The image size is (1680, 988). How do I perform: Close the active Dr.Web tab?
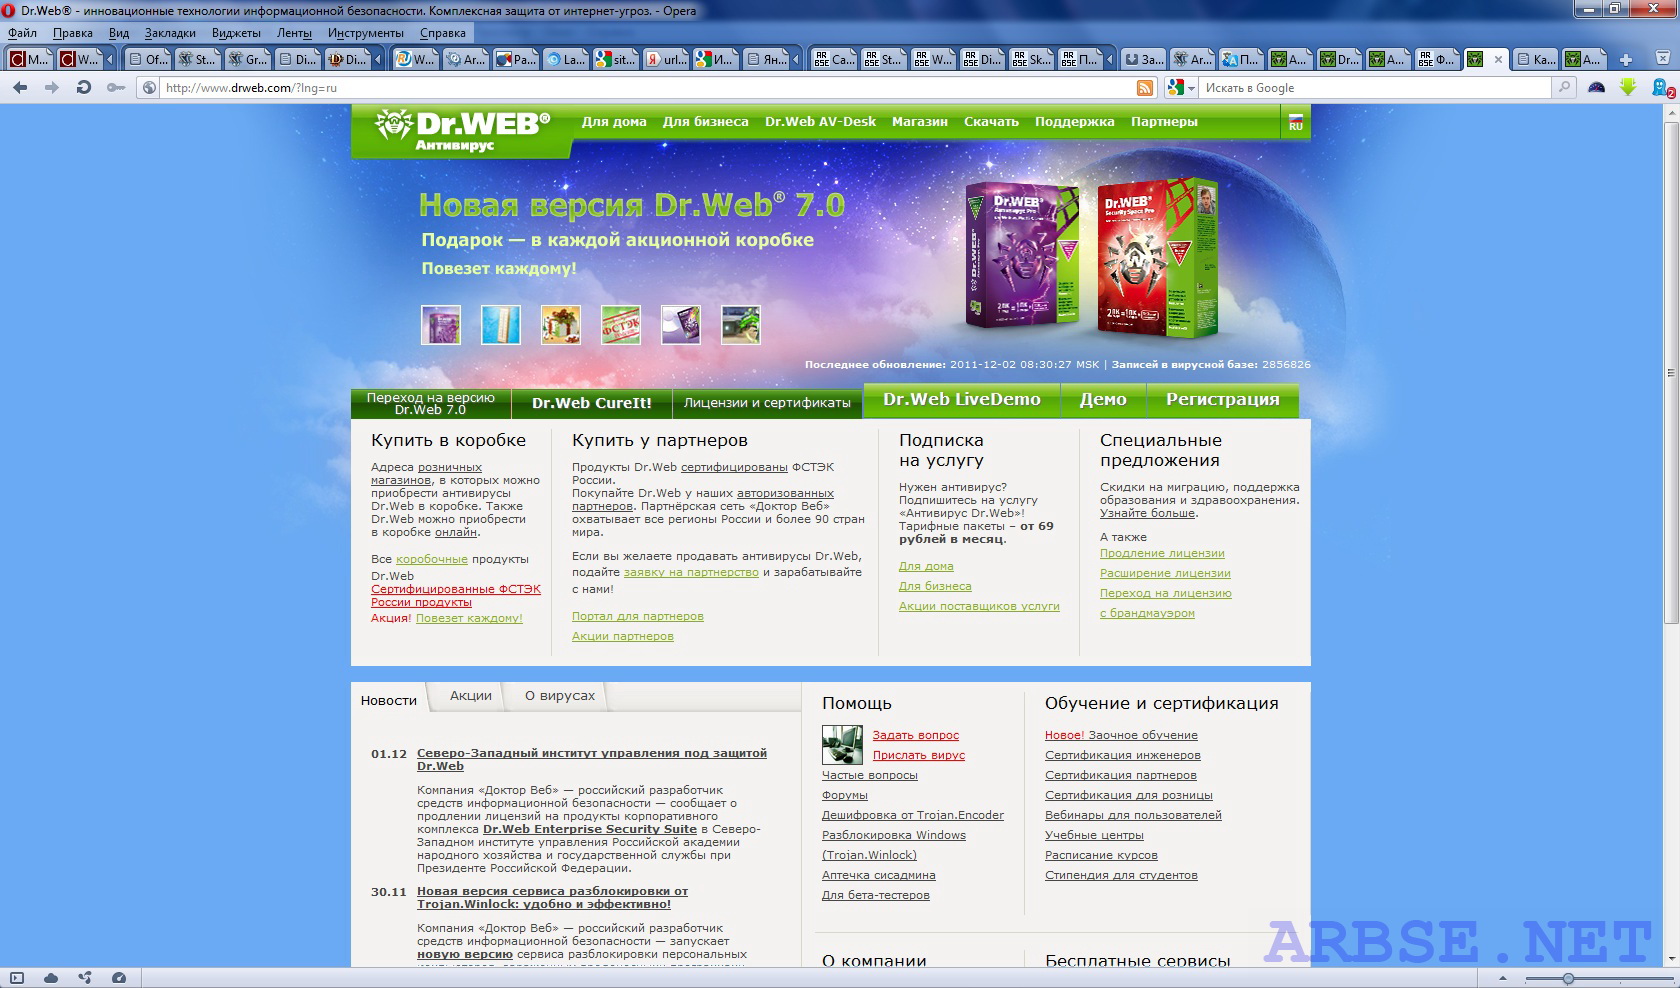(1497, 59)
